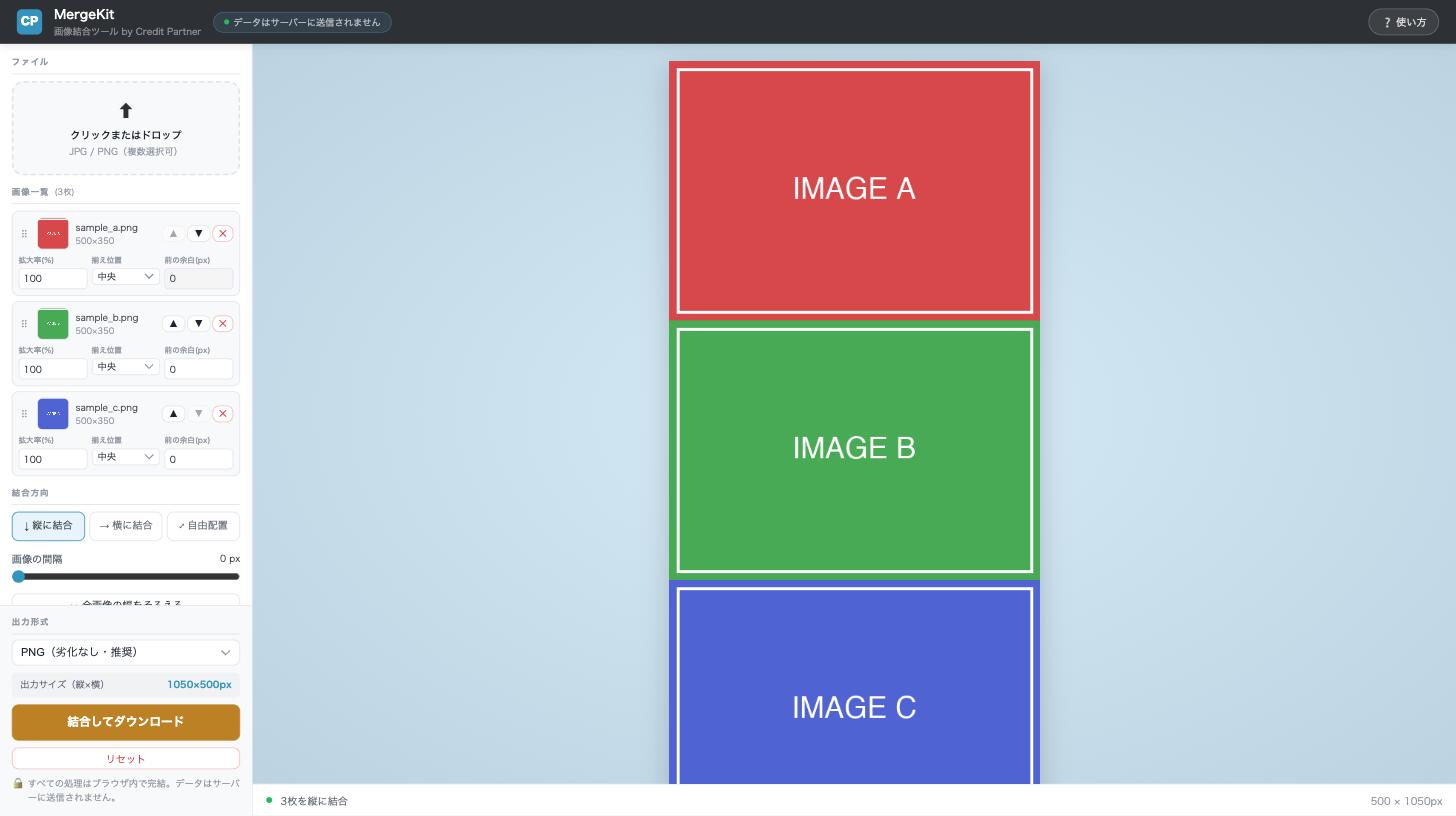Select the 縦に結合 merge direction
This screenshot has width=1456, height=816.
(x=48, y=526)
